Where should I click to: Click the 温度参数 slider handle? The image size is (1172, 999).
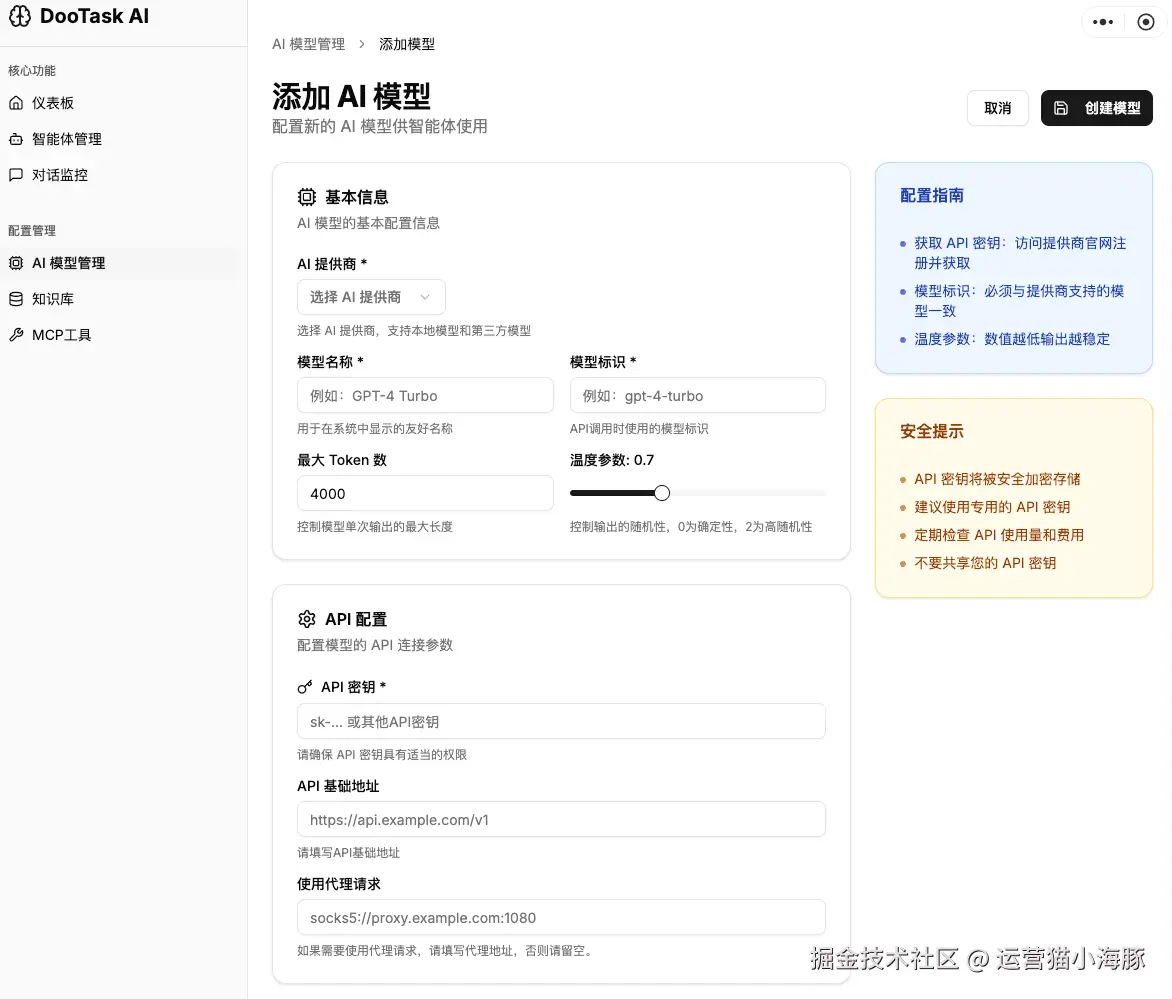[661, 493]
